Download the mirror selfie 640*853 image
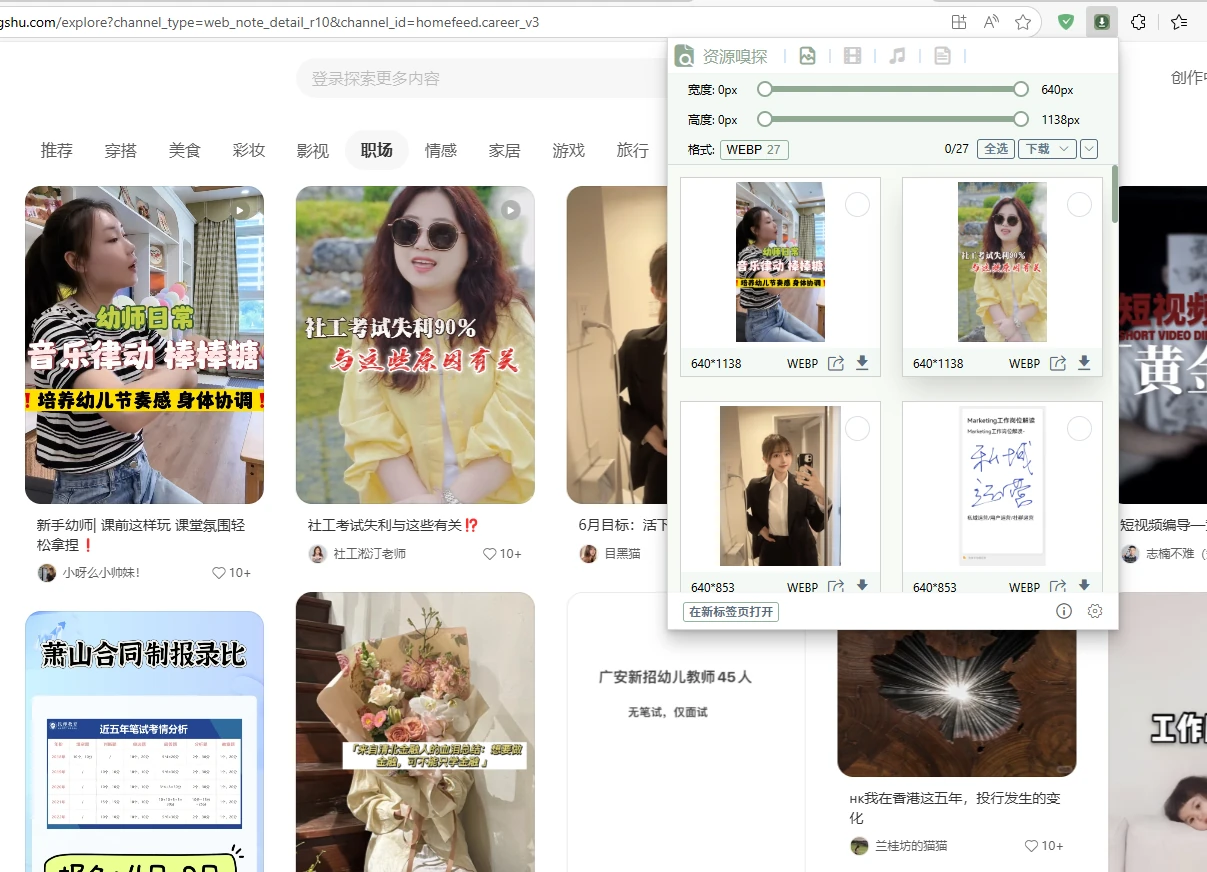The height and width of the screenshot is (872, 1207). tap(862, 586)
